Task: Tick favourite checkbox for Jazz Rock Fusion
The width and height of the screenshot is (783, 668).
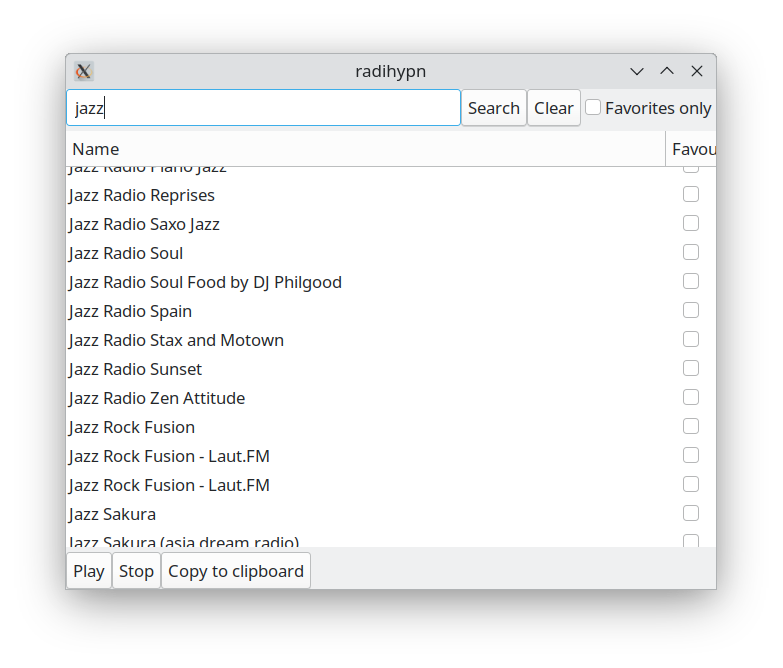Action: point(691,426)
